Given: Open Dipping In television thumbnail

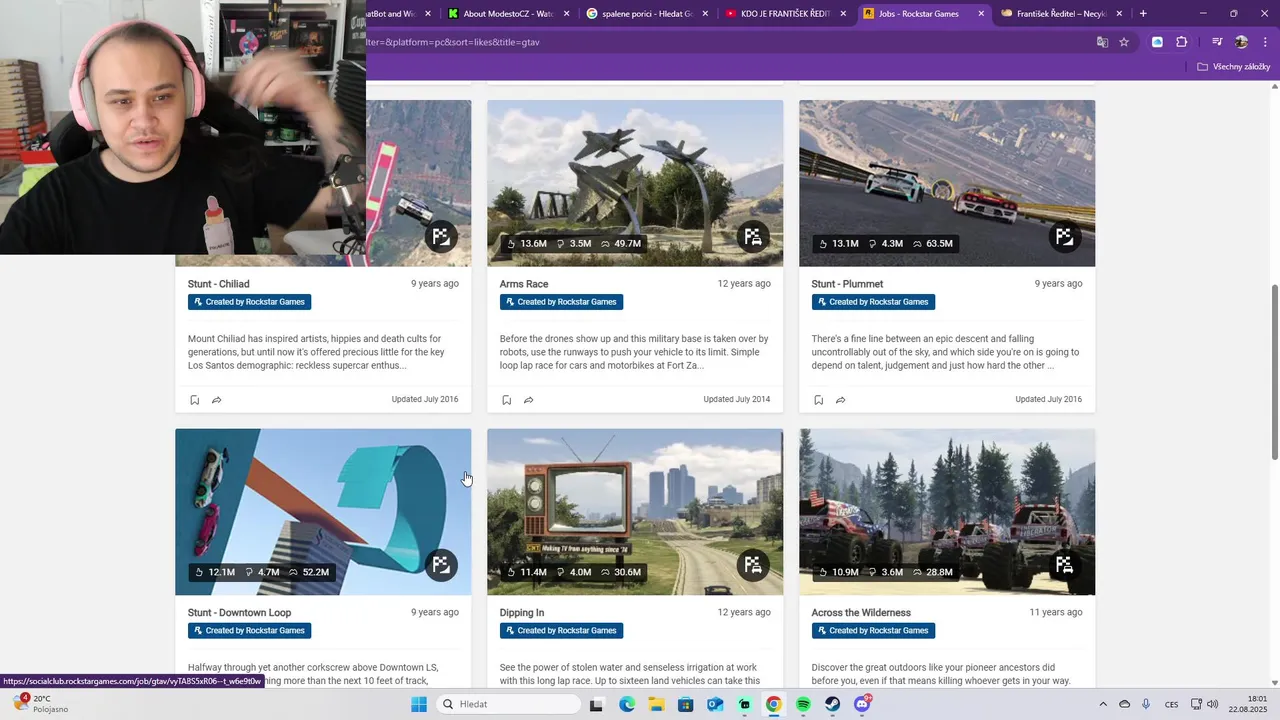Looking at the screenshot, I should [635, 512].
